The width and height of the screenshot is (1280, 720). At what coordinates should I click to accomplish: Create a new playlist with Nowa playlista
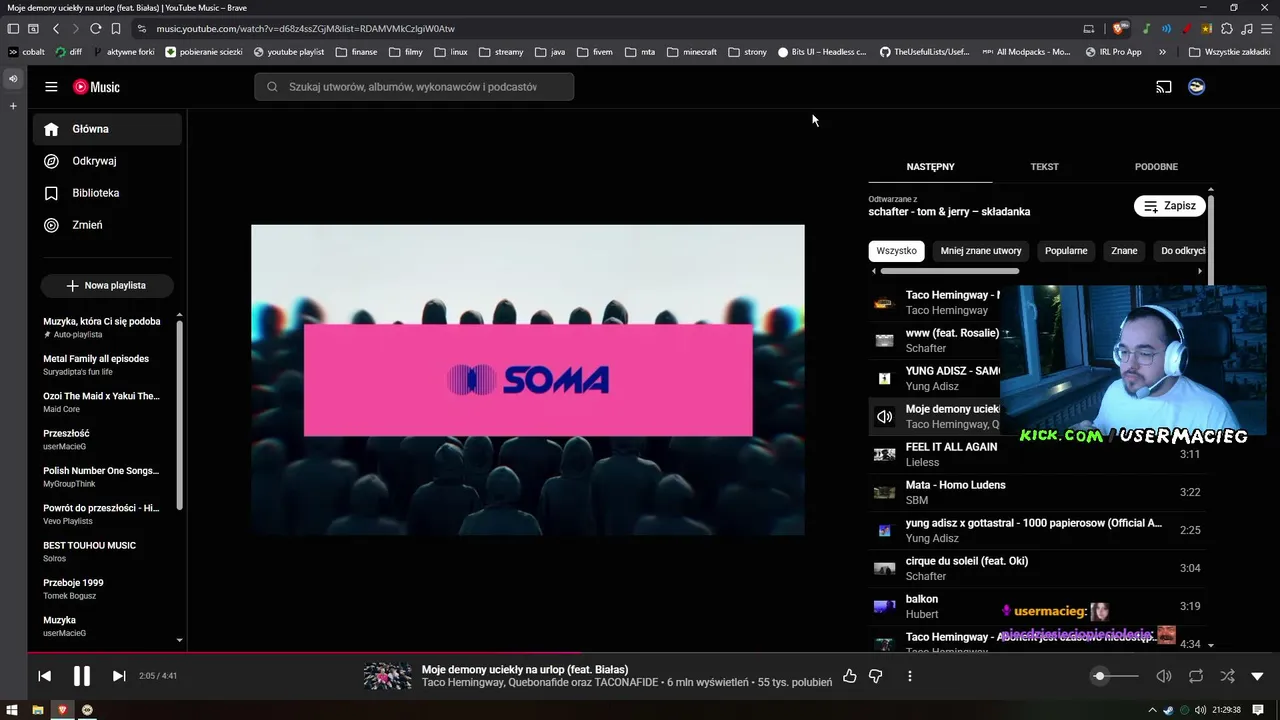coord(107,286)
